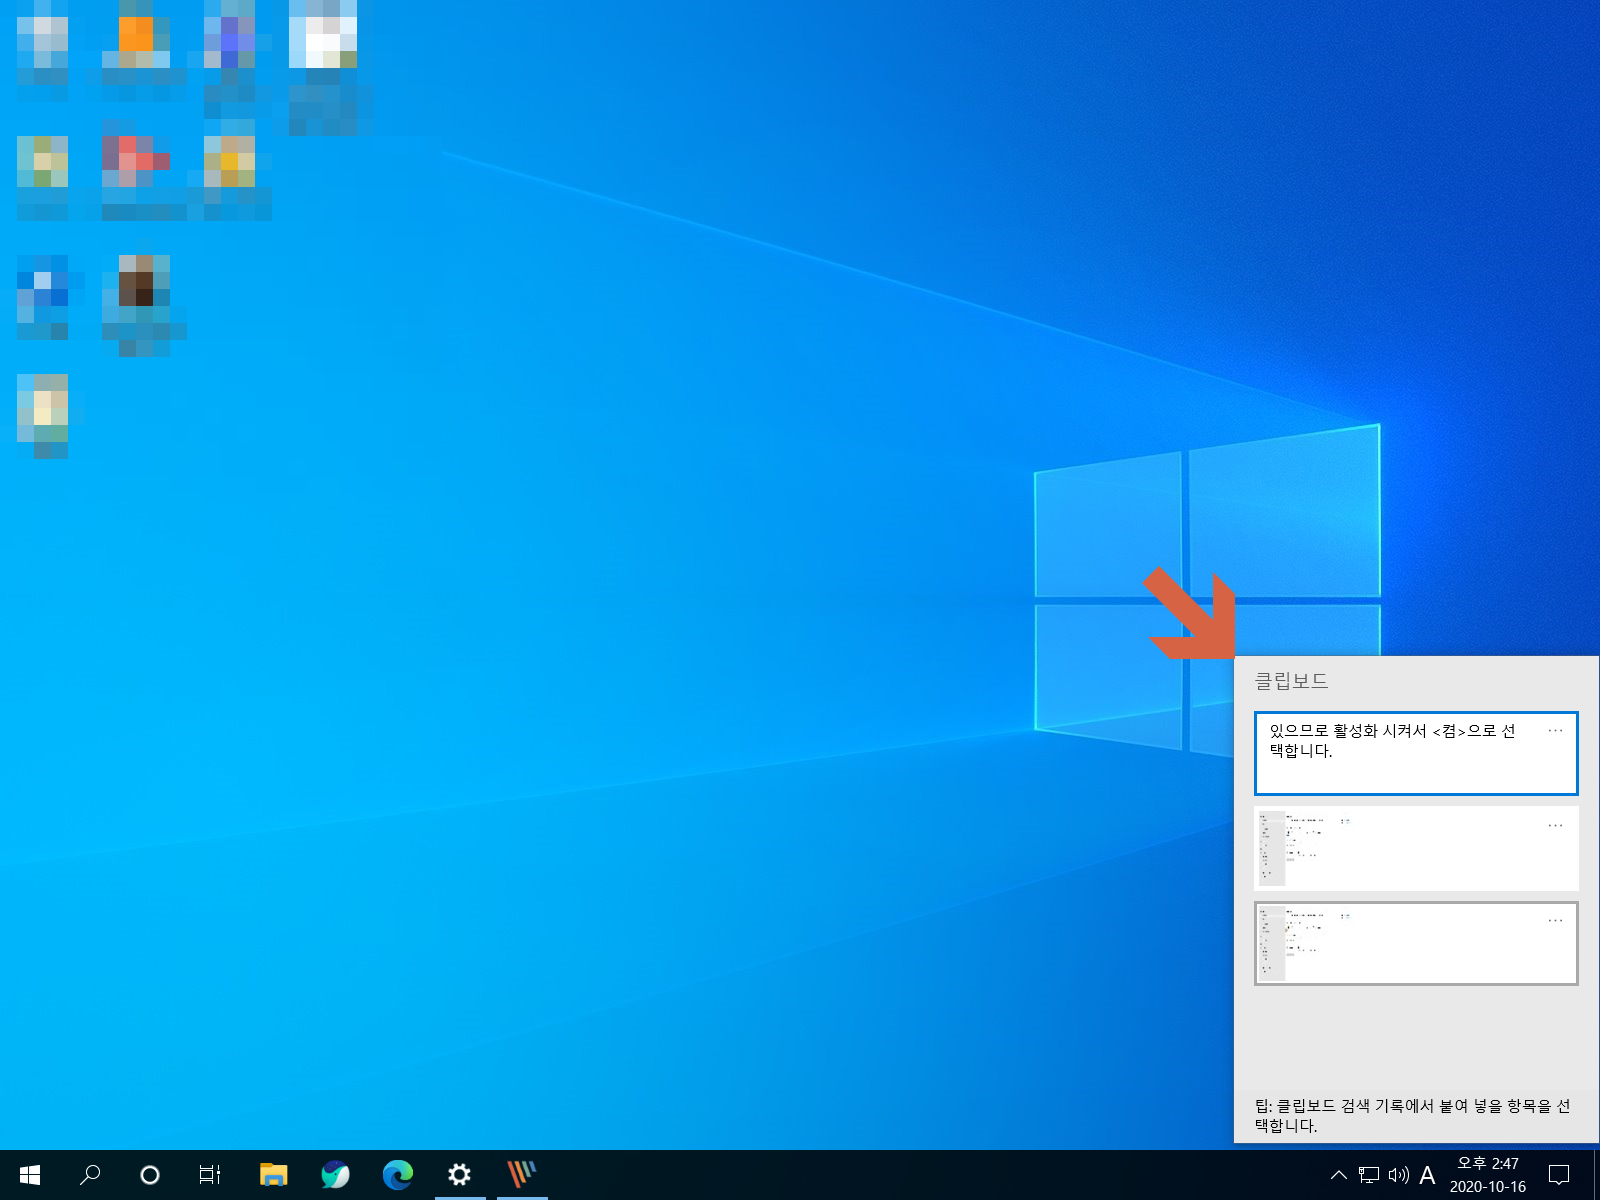
Task: Toggle IME input mode indicator A
Action: pyautogui.click(x=1427, y=1175)
